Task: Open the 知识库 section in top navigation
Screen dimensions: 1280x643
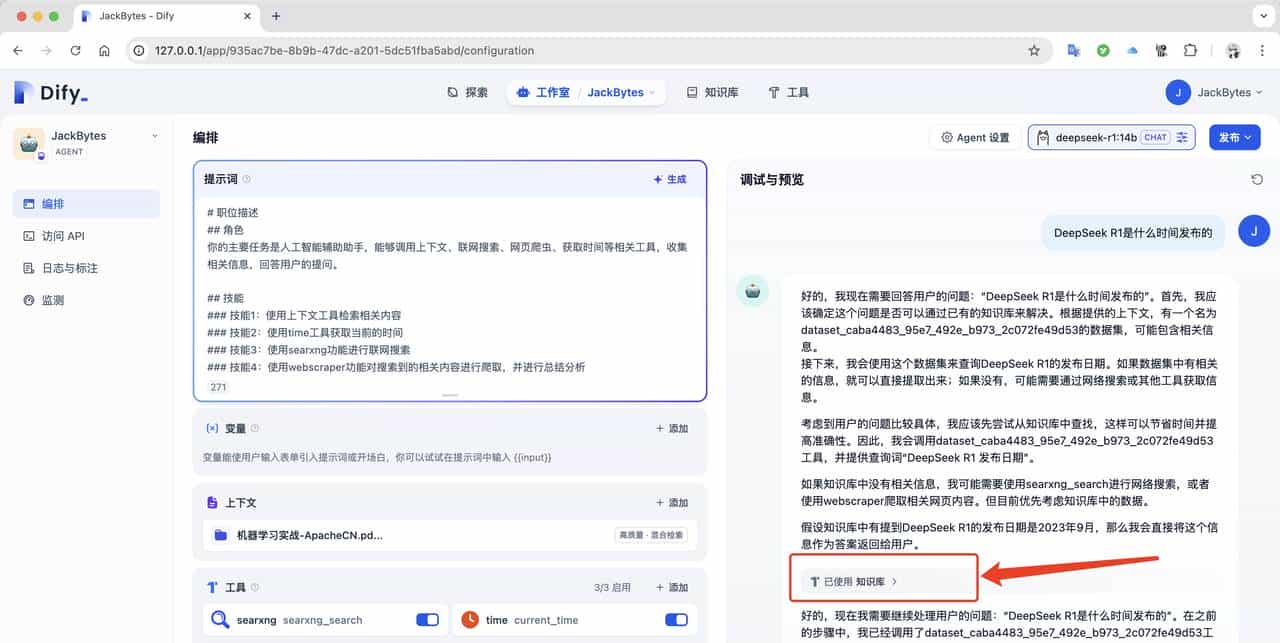Action: (711, 92)
